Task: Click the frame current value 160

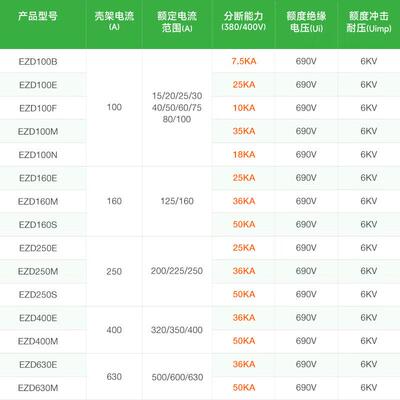Action: (114, 201)
